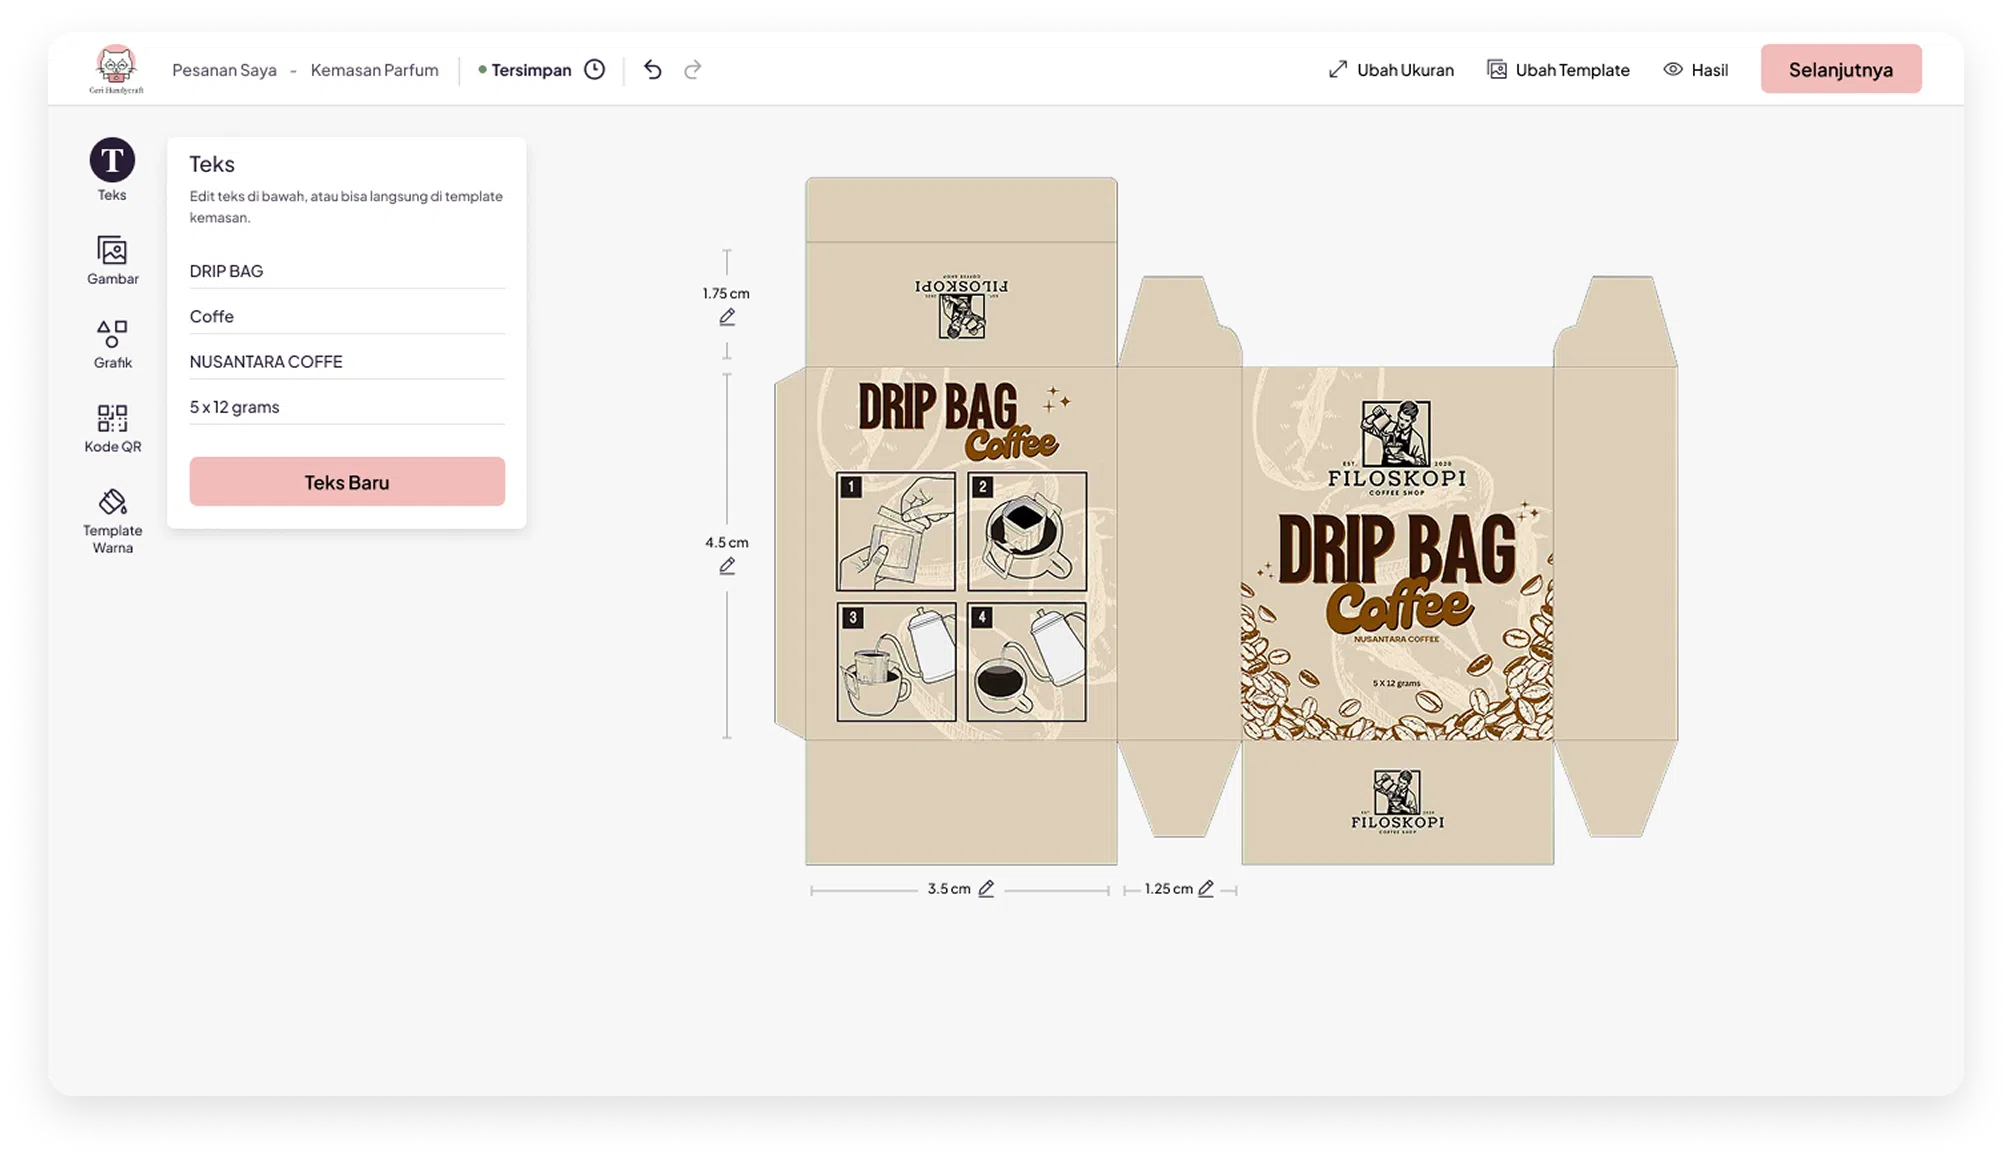Open the Grafik shapes panel
Viewport: 2012px width, 1160px height.
pyautogui.click(x=112, y=334)
